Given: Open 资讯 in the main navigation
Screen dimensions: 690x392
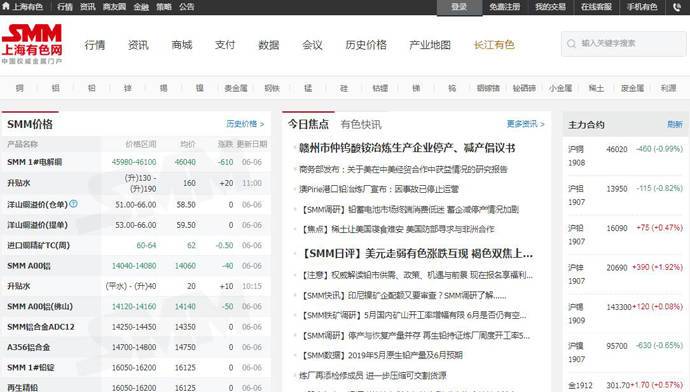Looking at the screenshot, I should (x=138, y=45).
